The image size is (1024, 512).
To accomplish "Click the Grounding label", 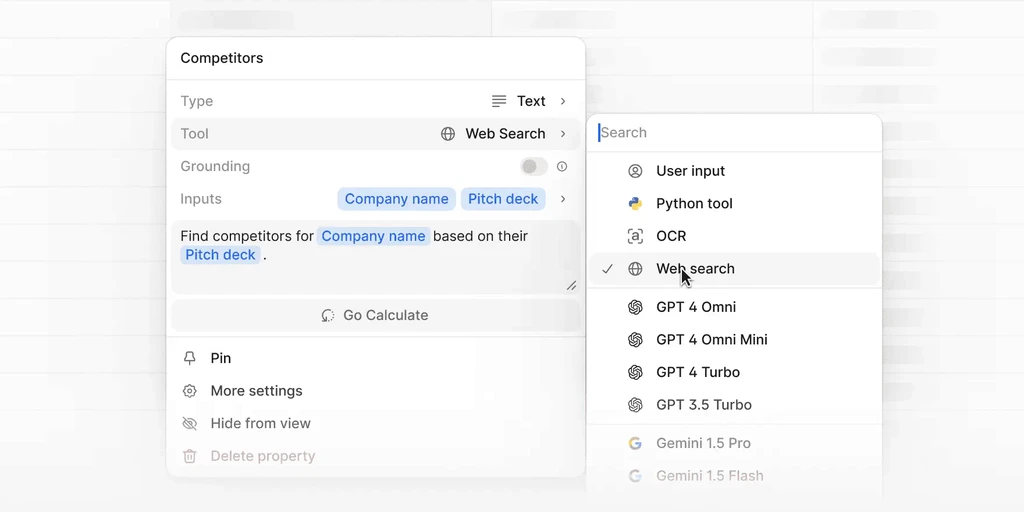I will click(x=215, y=167).
